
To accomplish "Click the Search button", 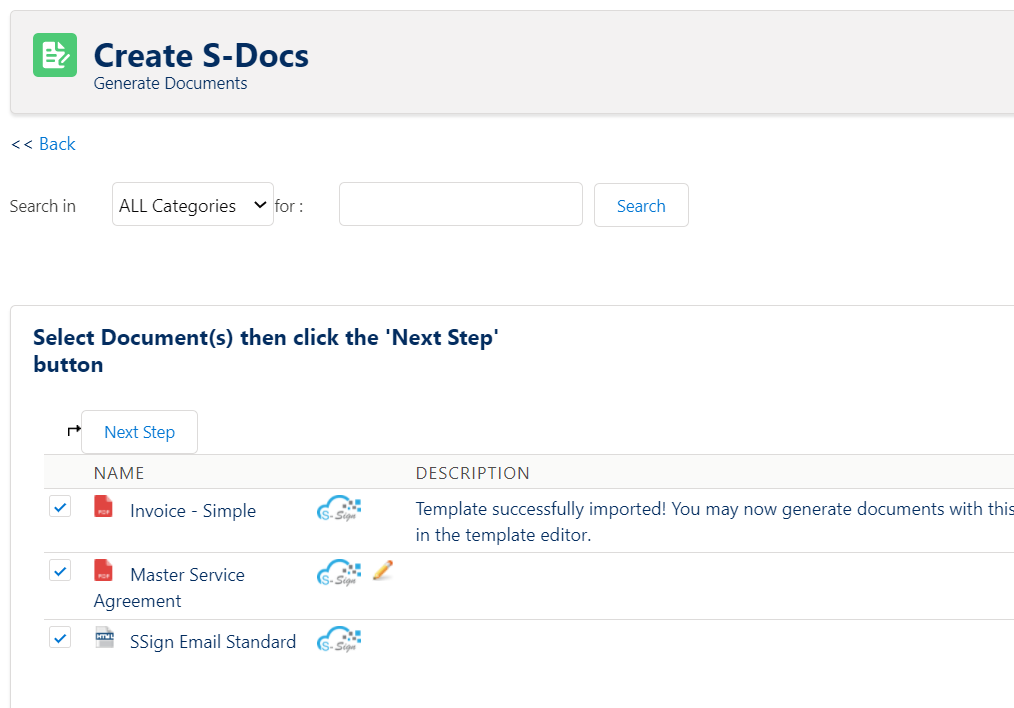I will click(x=641, y=206).
